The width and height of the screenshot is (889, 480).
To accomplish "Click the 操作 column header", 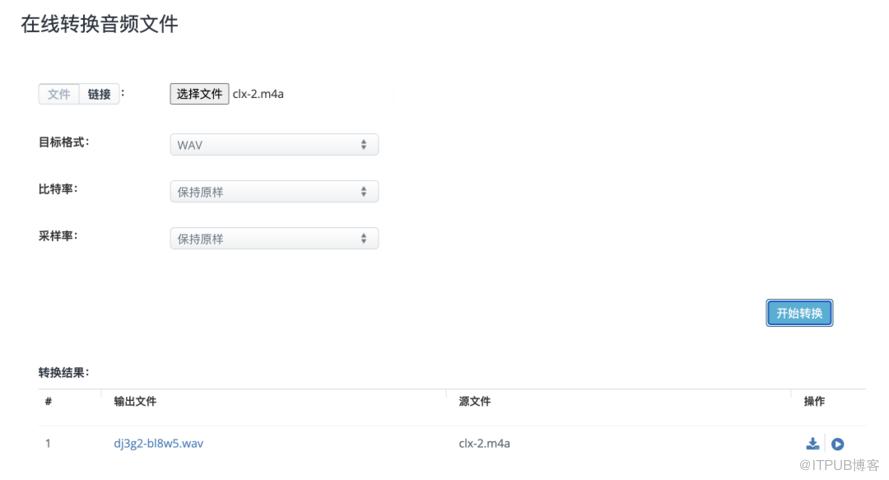I will coord(814,401).
